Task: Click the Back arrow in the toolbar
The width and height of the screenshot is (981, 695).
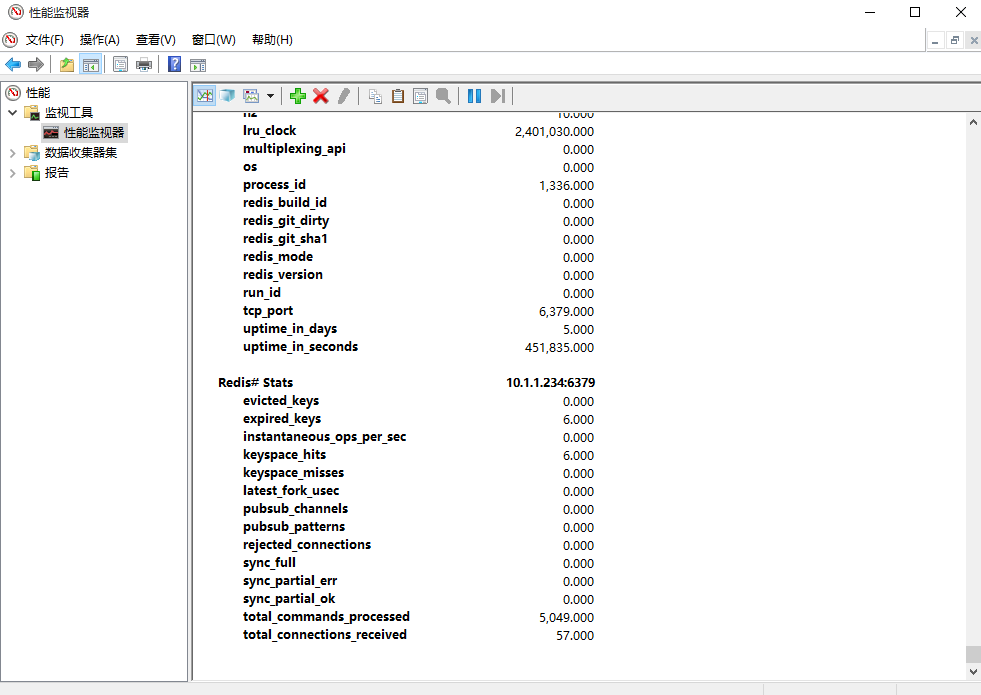Action: tap(13, 64)
